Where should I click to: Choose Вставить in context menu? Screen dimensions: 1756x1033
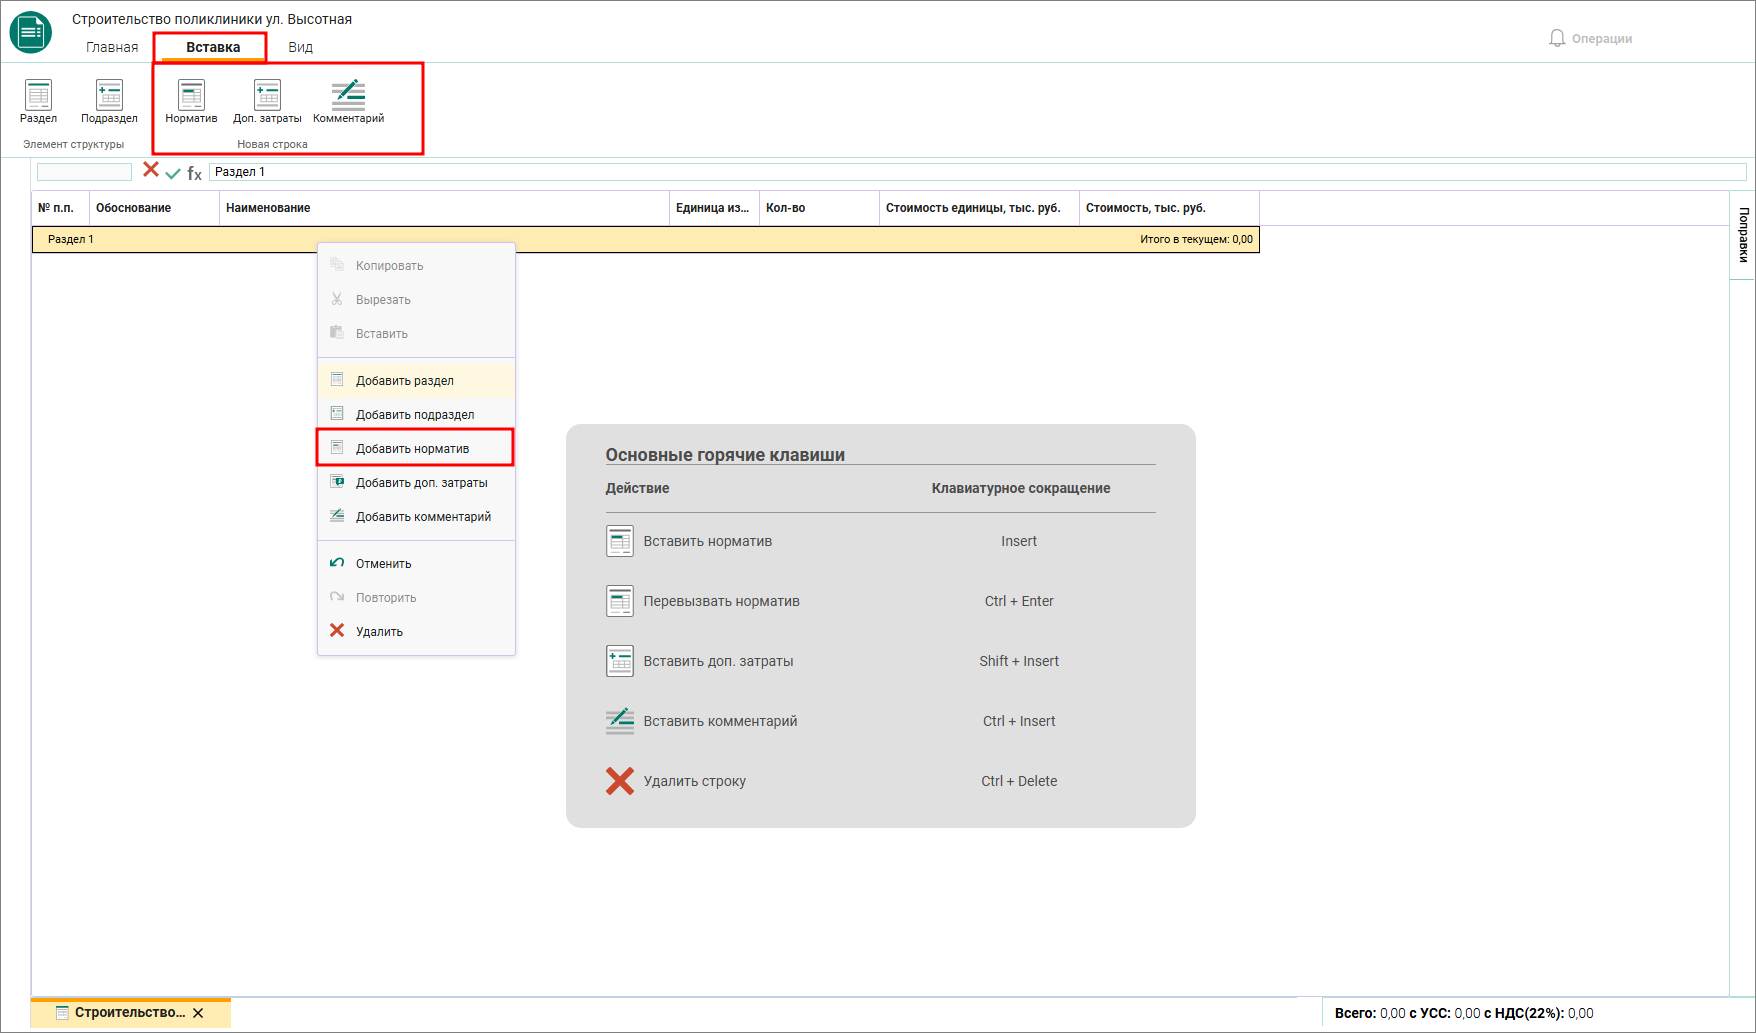[416, 333]
